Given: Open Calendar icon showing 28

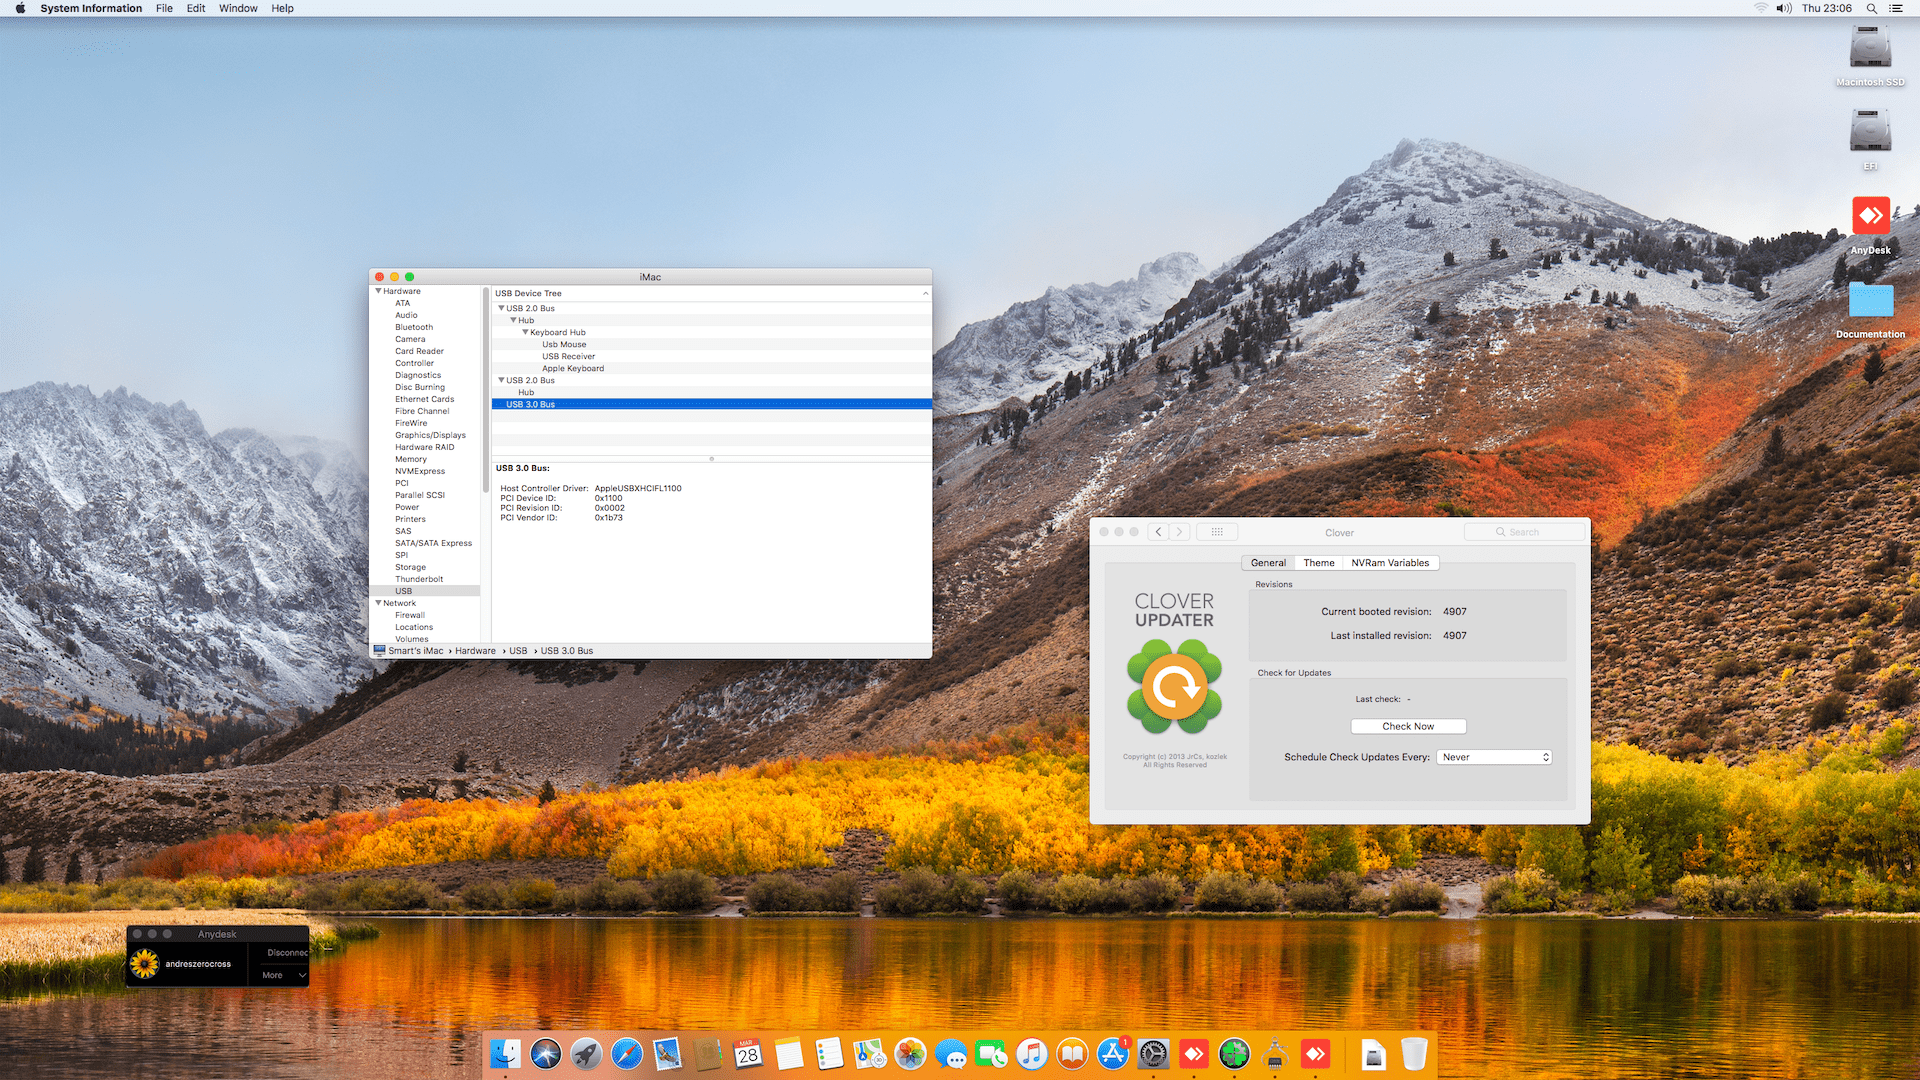Looking at the screenshot, I should point(748,1053).
